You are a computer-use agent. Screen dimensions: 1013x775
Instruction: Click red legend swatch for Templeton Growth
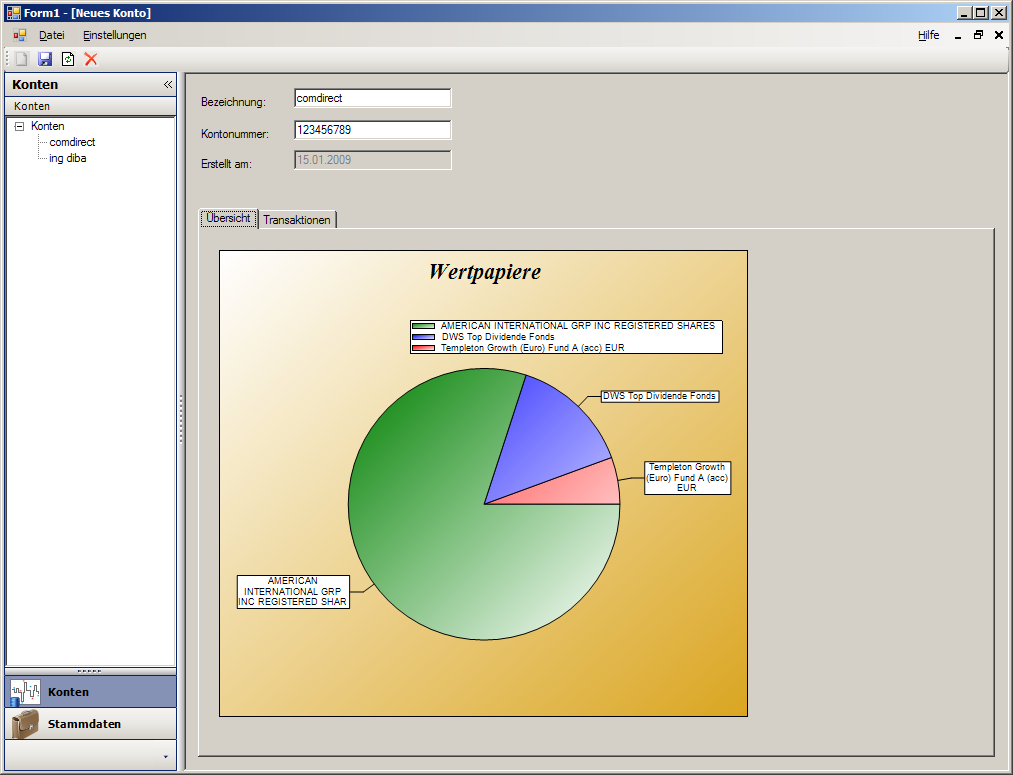coord(424,348)
